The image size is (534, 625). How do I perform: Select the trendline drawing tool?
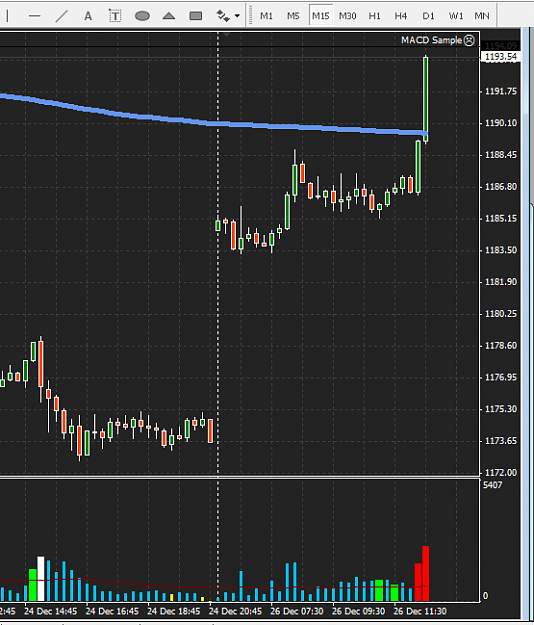61,16
